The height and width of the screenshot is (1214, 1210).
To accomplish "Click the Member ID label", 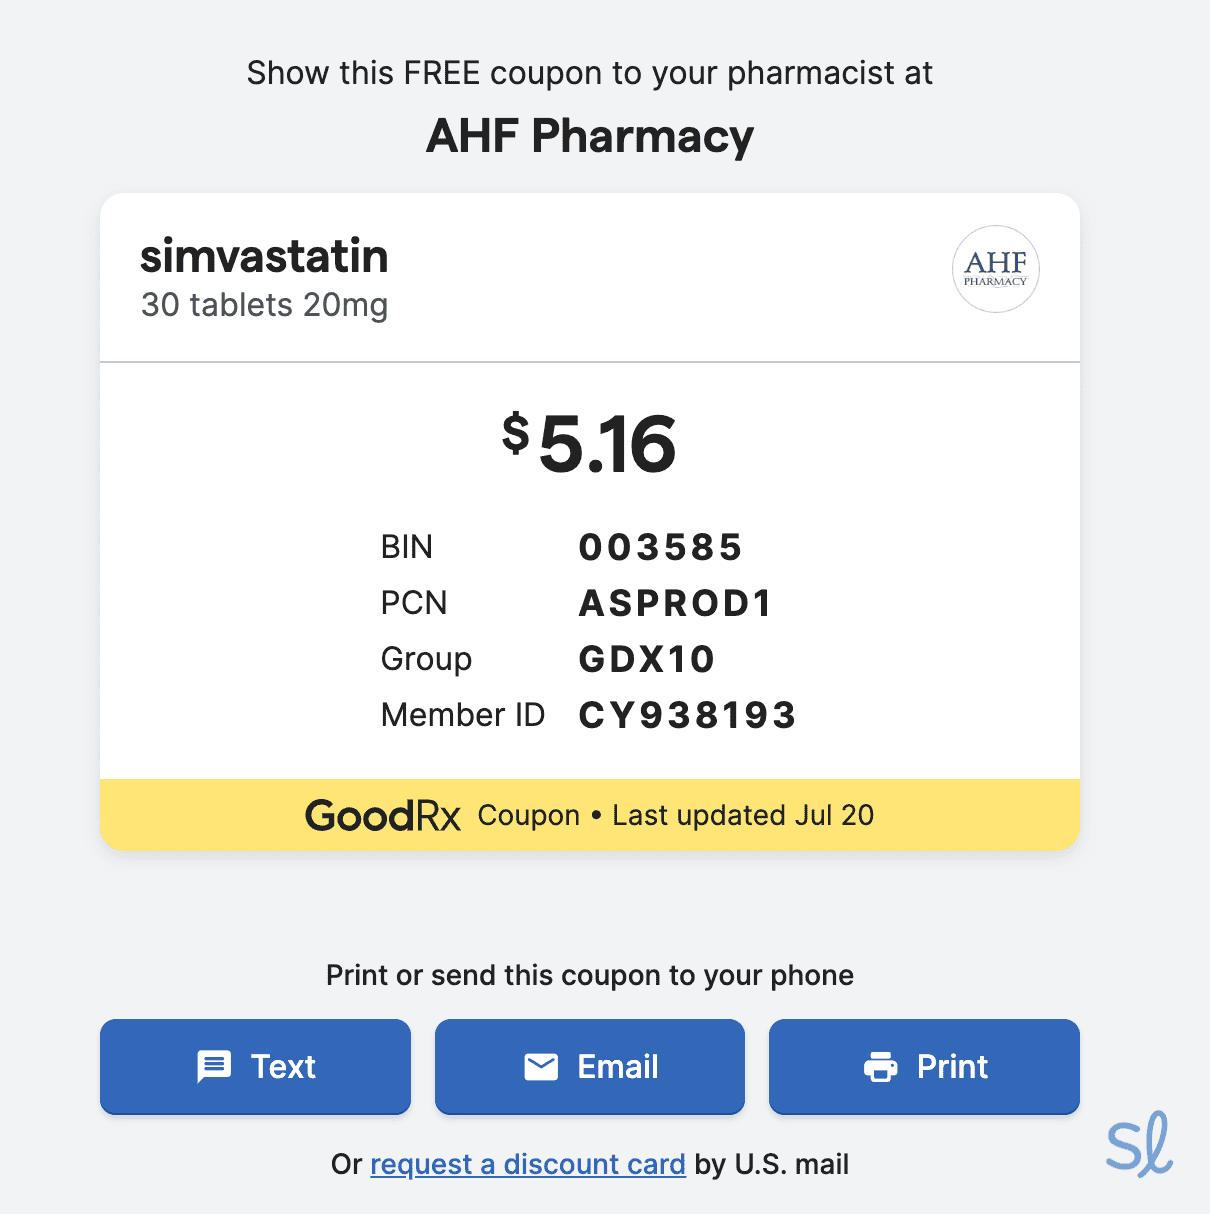I will (462, 715).
